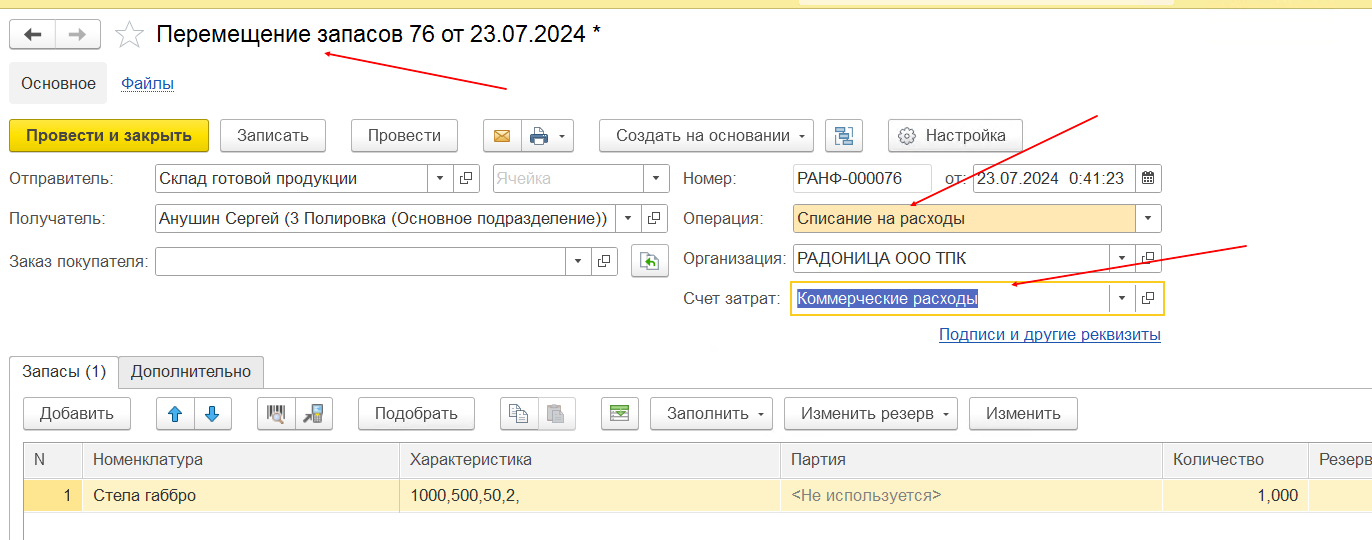
Task: Click the Номенклатура column header
Action: coord(241,460)
